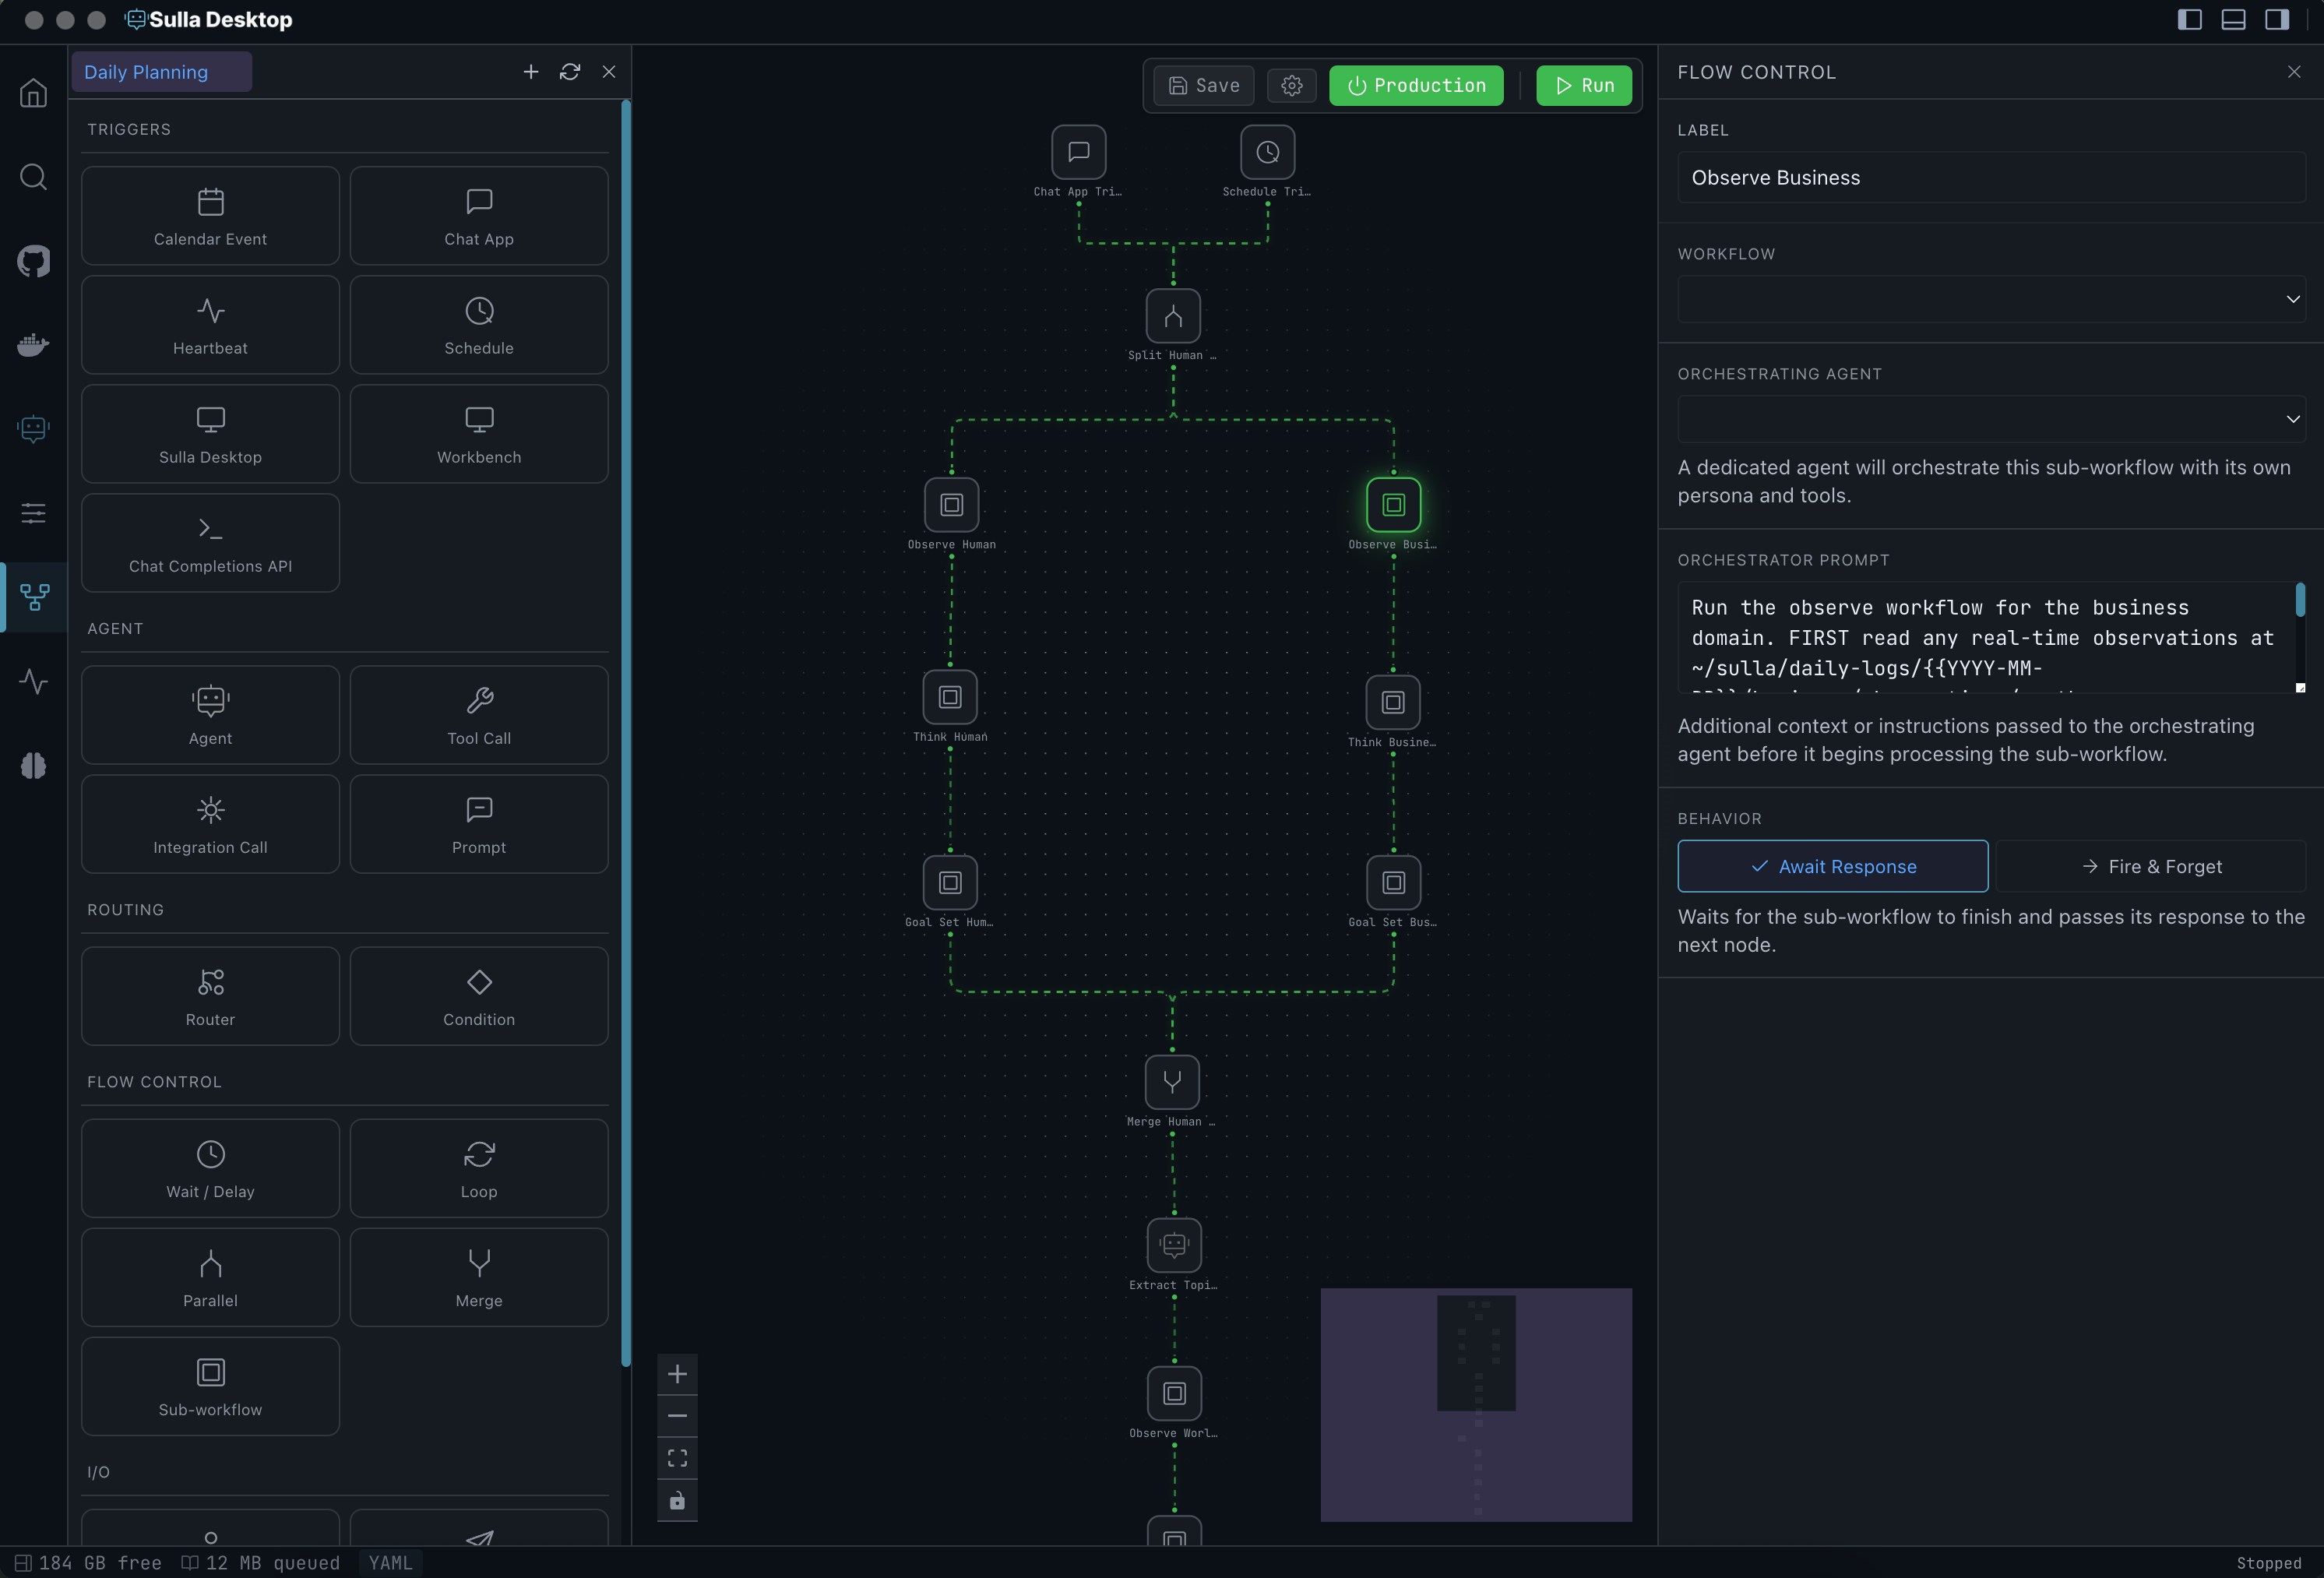Add a Tool Call node
Image resolution: width=2324 pixels, height=1578 pixels.
pos(479,714)
